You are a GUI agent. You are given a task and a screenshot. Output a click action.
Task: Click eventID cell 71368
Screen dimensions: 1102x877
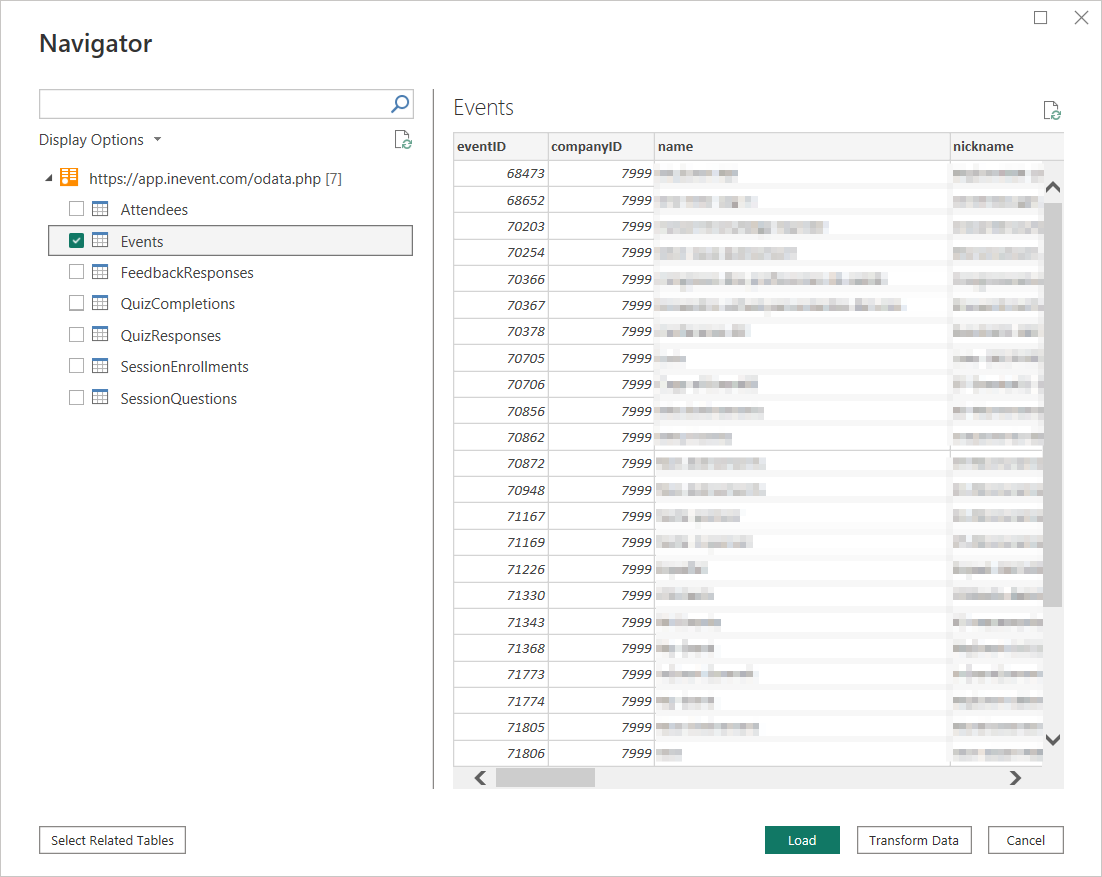click(500, 648)
